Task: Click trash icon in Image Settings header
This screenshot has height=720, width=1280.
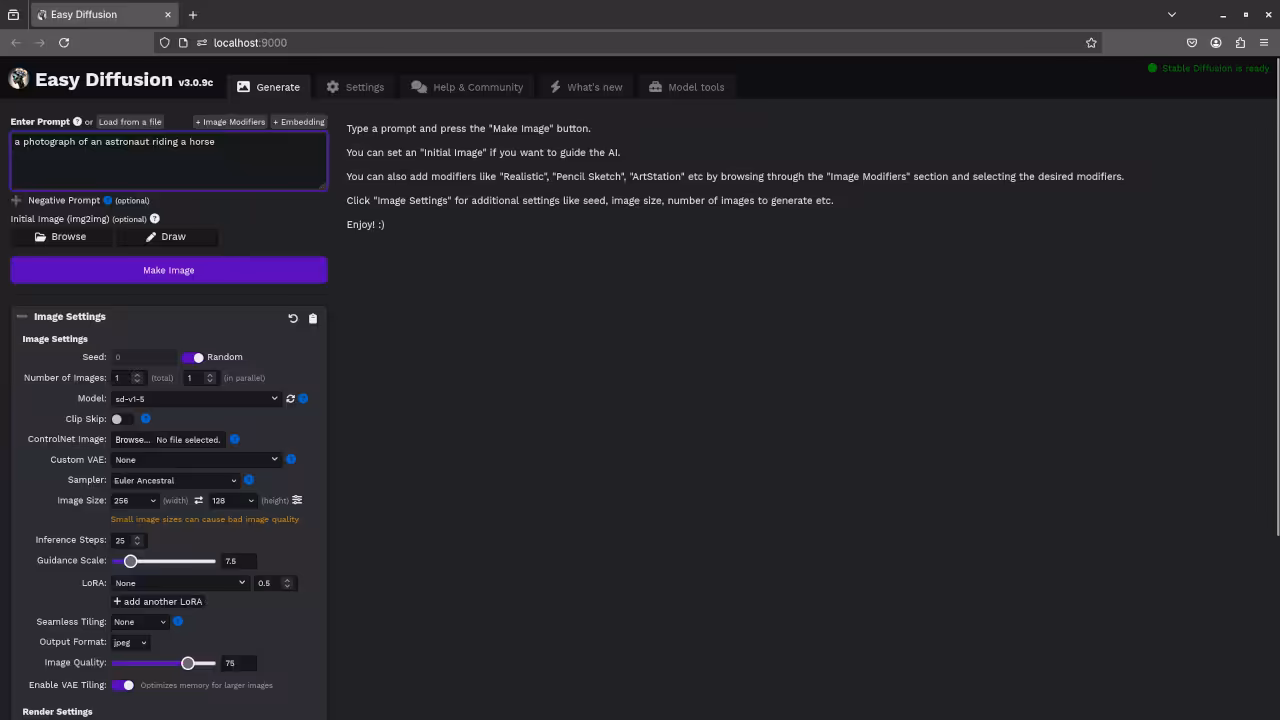Action: pos(313,318)
